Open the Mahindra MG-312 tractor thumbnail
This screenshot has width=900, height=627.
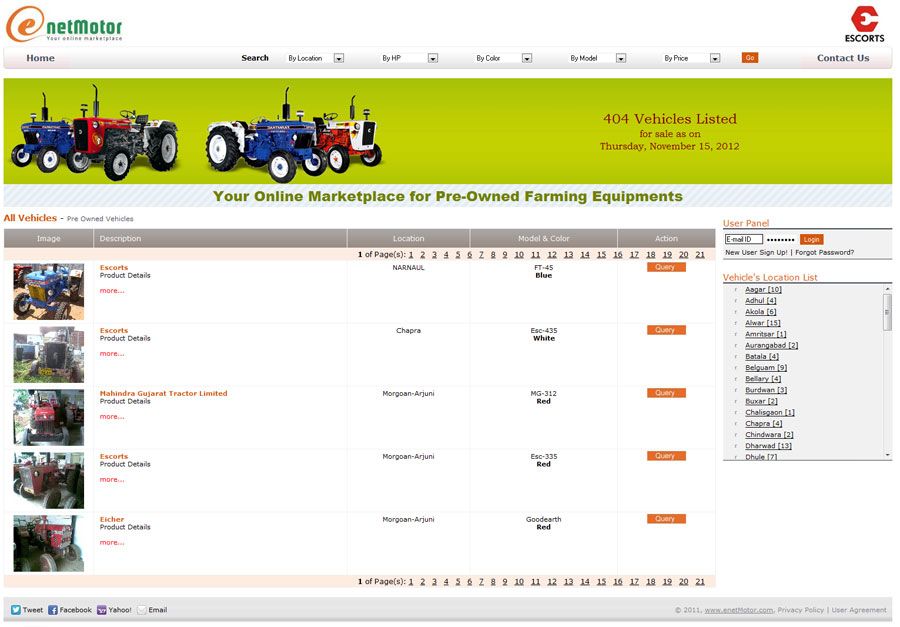point(49,417)
